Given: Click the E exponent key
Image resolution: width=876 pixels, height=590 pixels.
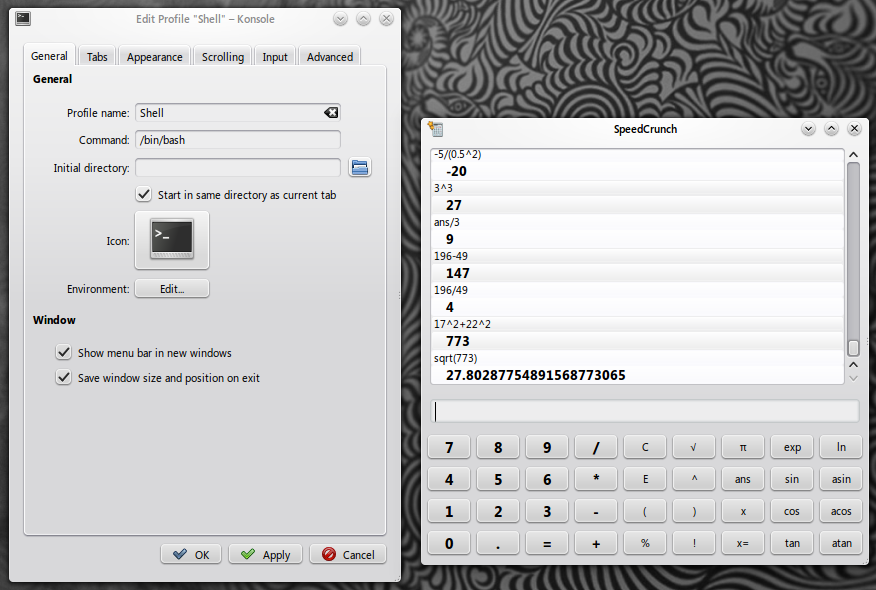Looking at the screenshot, I should [645, 479].
